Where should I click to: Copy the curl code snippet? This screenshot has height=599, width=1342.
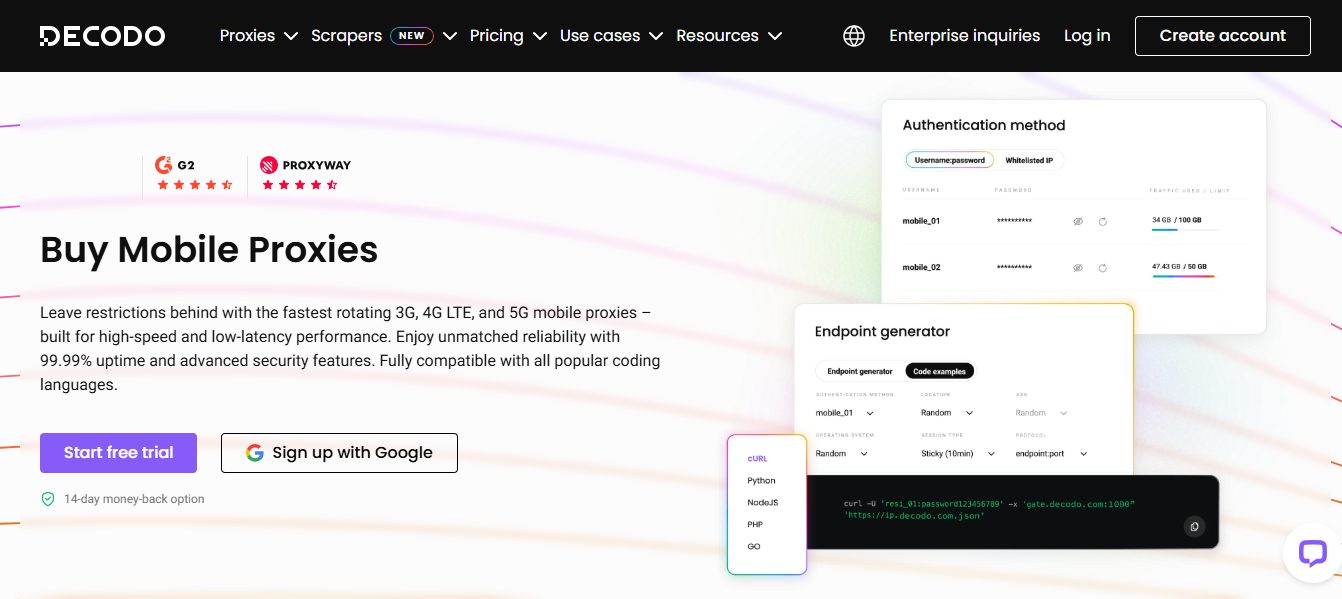point(1193,526)
